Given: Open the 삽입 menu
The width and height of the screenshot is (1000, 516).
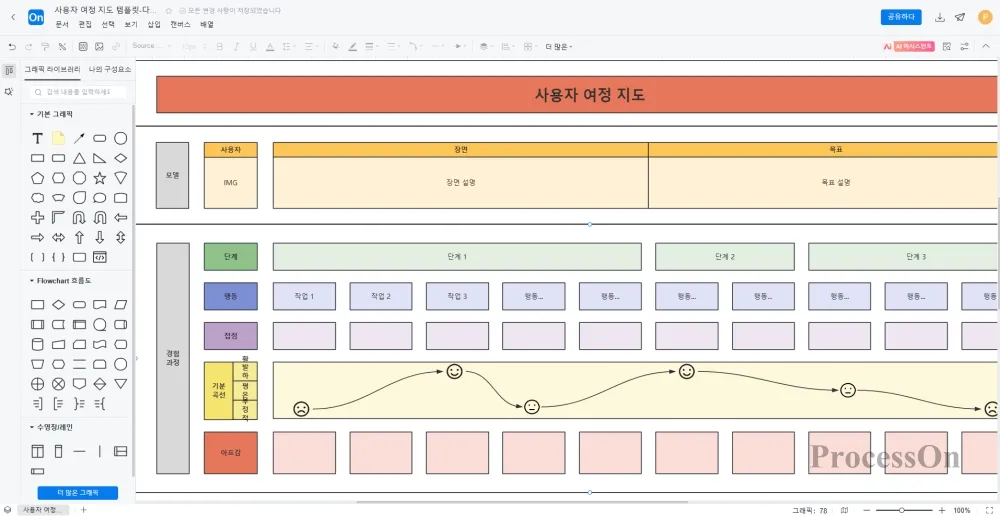Looking at the screenshot, I should pyautogui.click(x=153, y=24).
